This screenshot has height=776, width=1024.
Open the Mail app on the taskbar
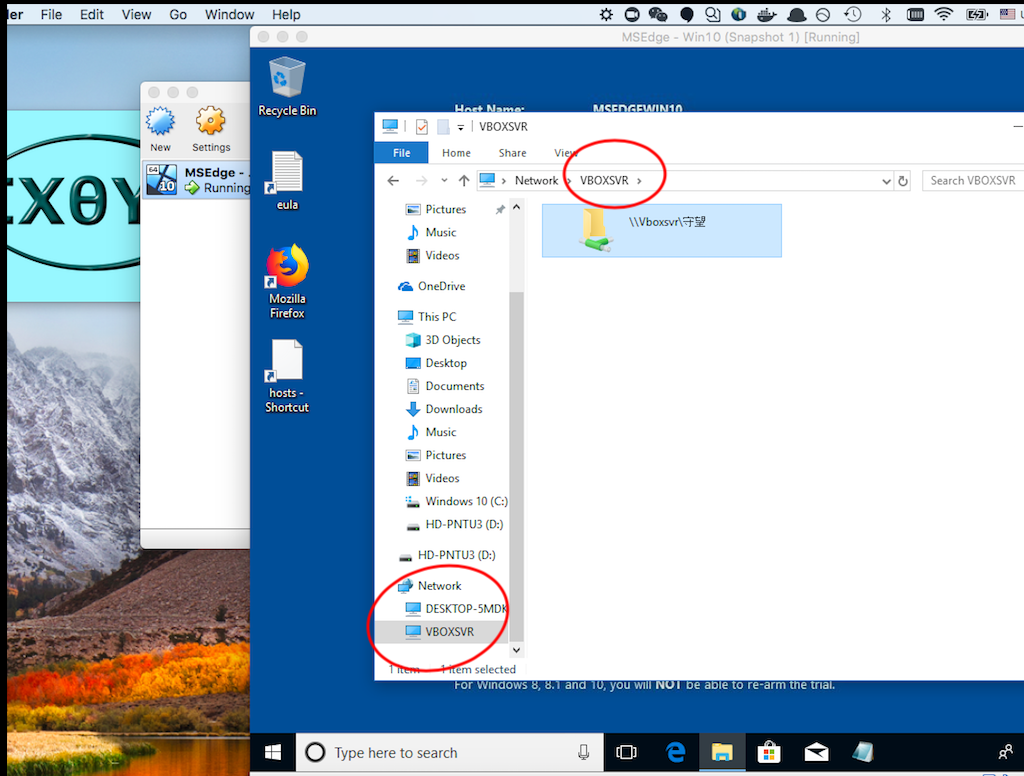click(x=816, y=752)
